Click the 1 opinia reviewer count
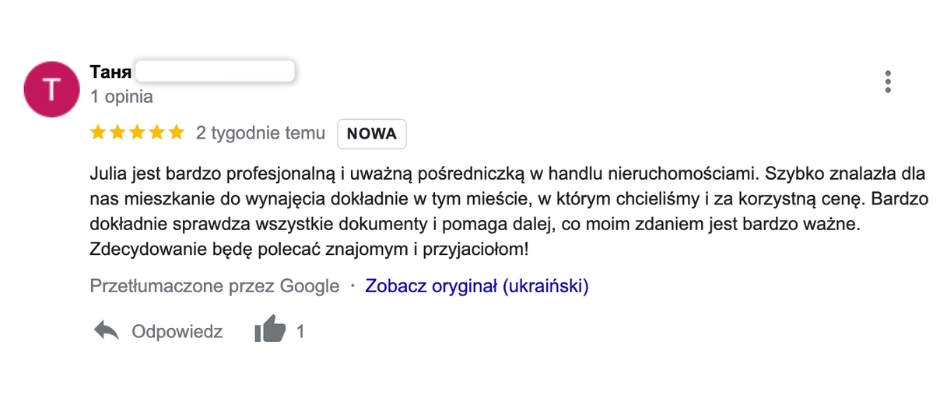This screenshot has width=940, height=400. pos(121,97)
